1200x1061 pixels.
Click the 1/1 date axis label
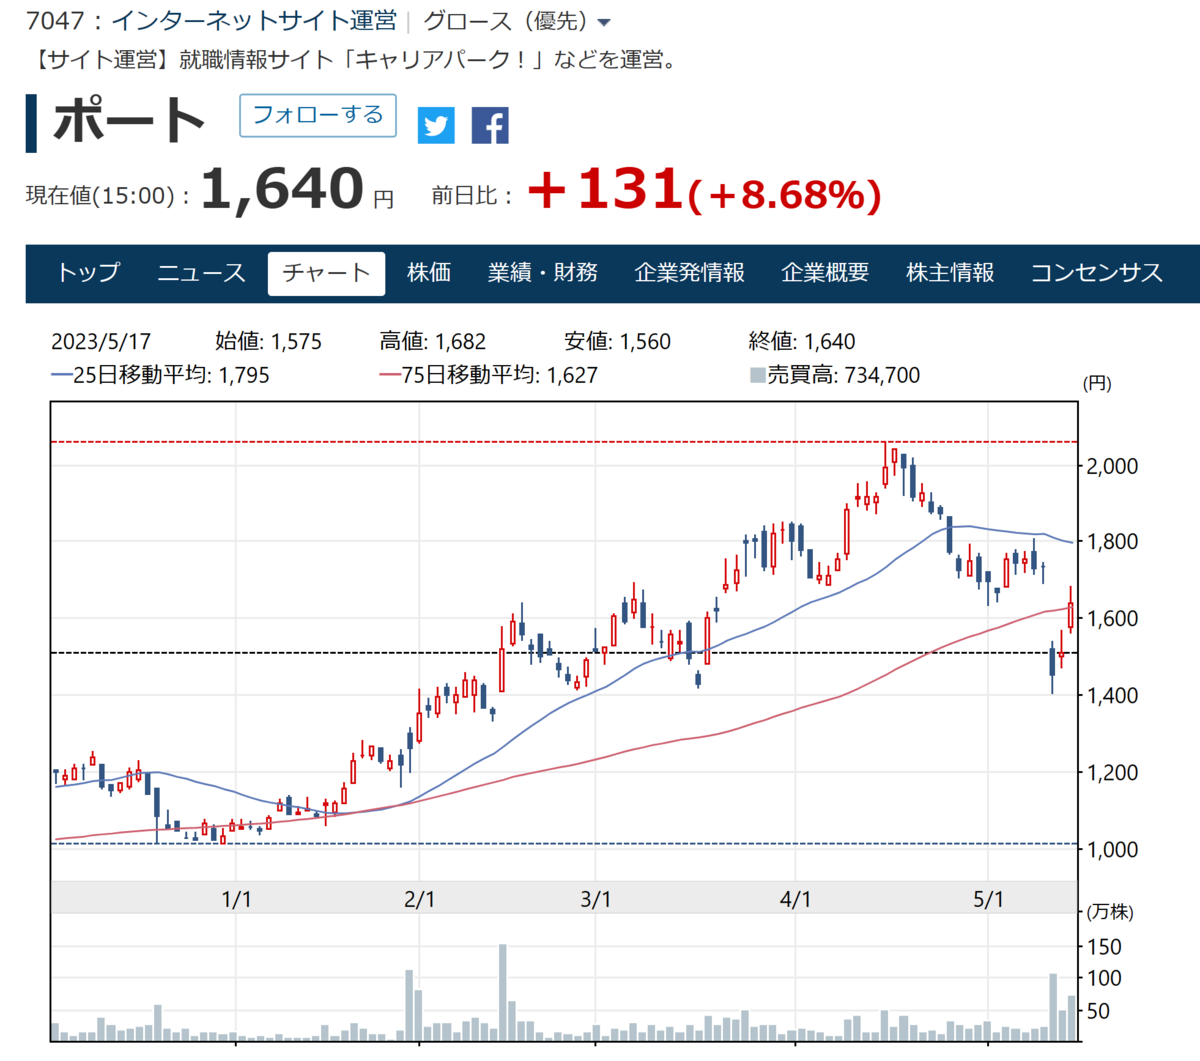pos(236,899)
